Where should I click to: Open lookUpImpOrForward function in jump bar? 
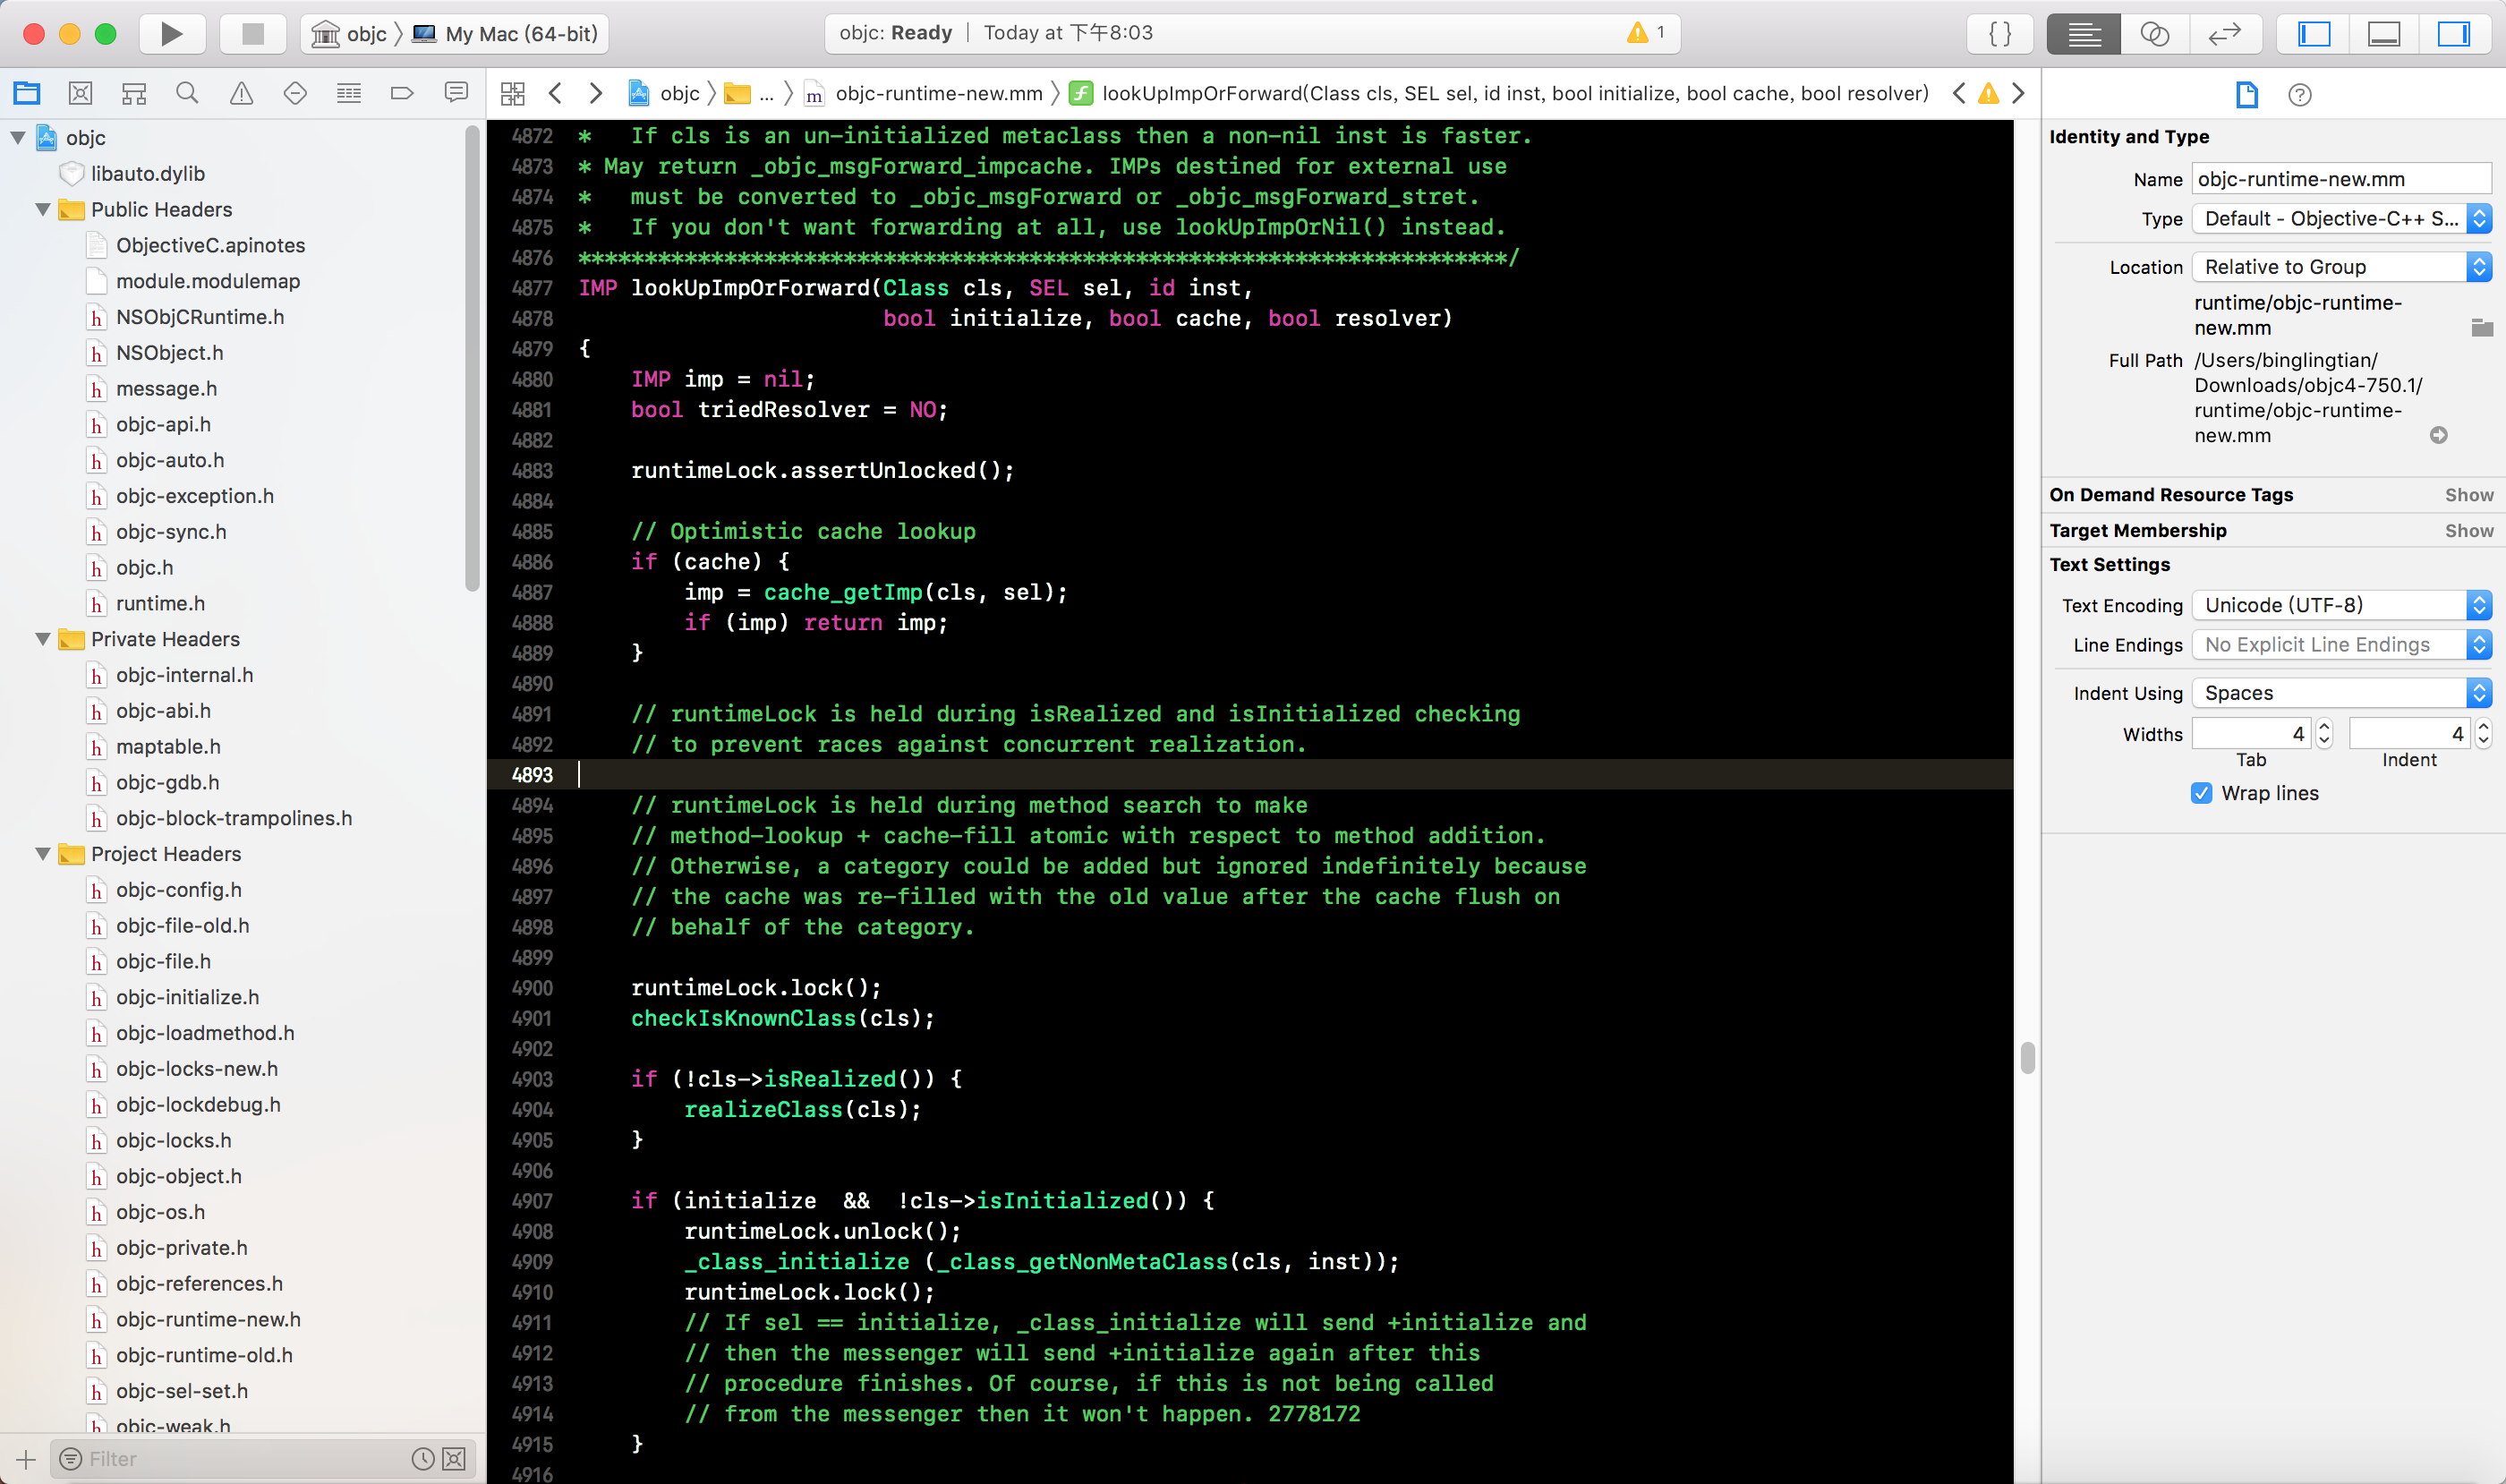coord(1514,94)
